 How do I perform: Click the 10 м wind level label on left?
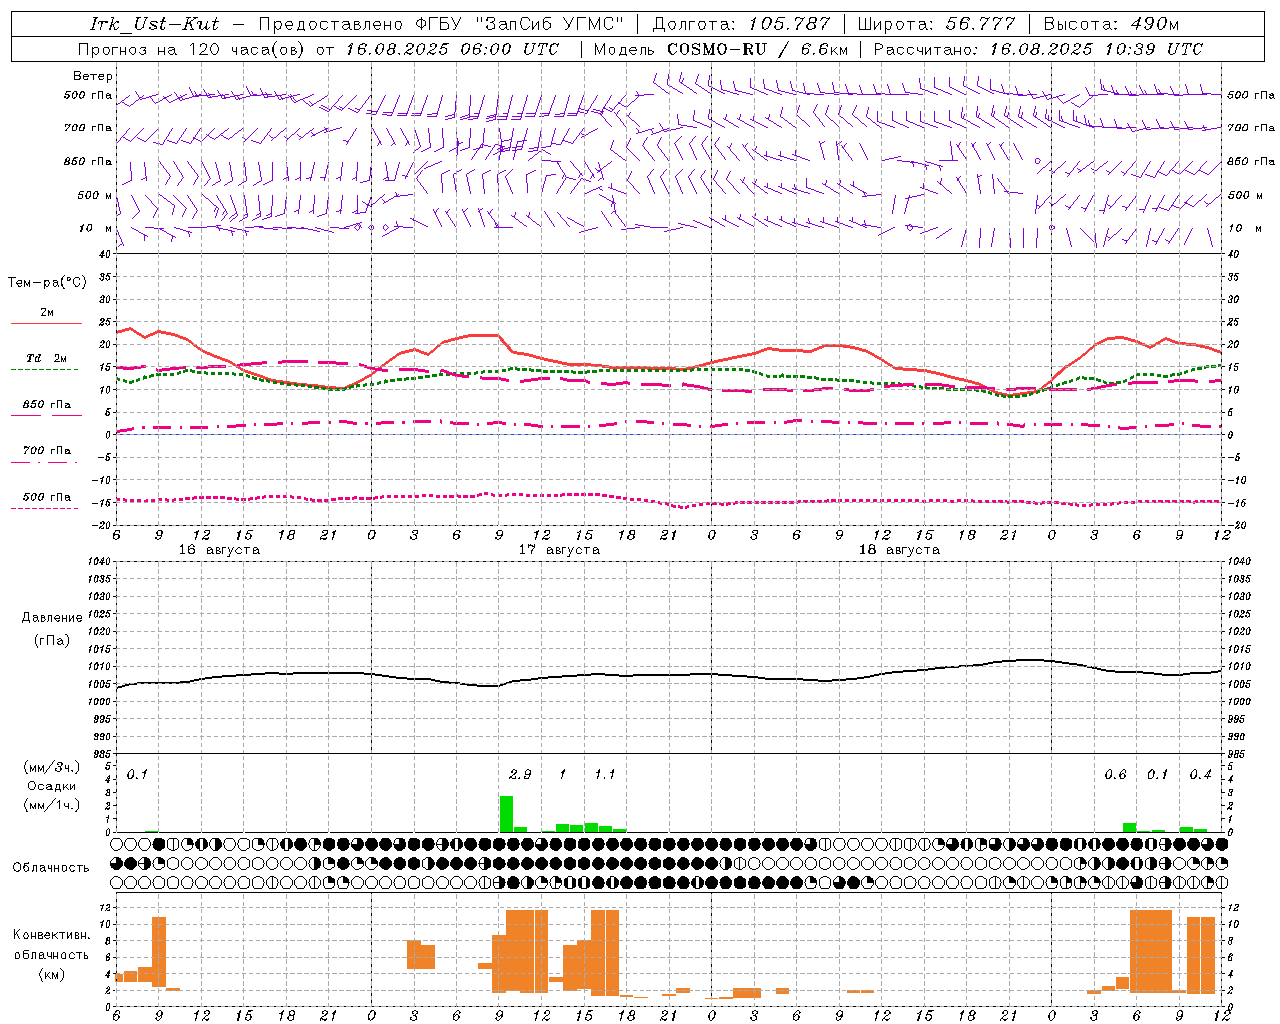(96, 228)
